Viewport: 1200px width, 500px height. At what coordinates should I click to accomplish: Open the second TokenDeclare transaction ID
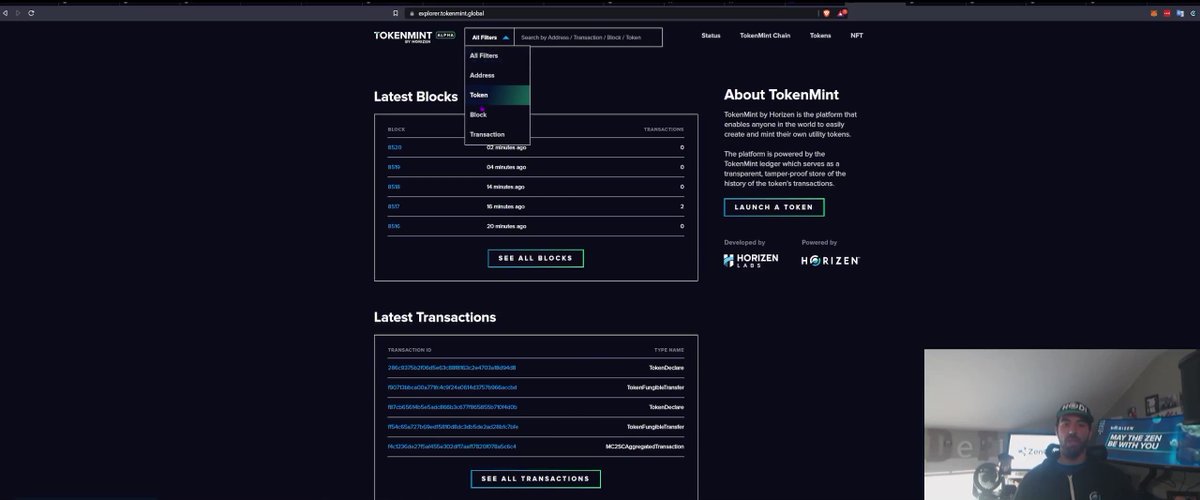click(452, 407)
